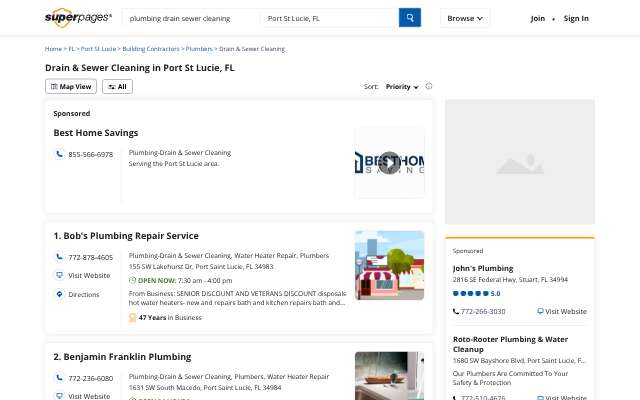640x400 pixels.
Task: Play the Best Home Savings video
Action: pyautogui.click(x=389, y=163)
